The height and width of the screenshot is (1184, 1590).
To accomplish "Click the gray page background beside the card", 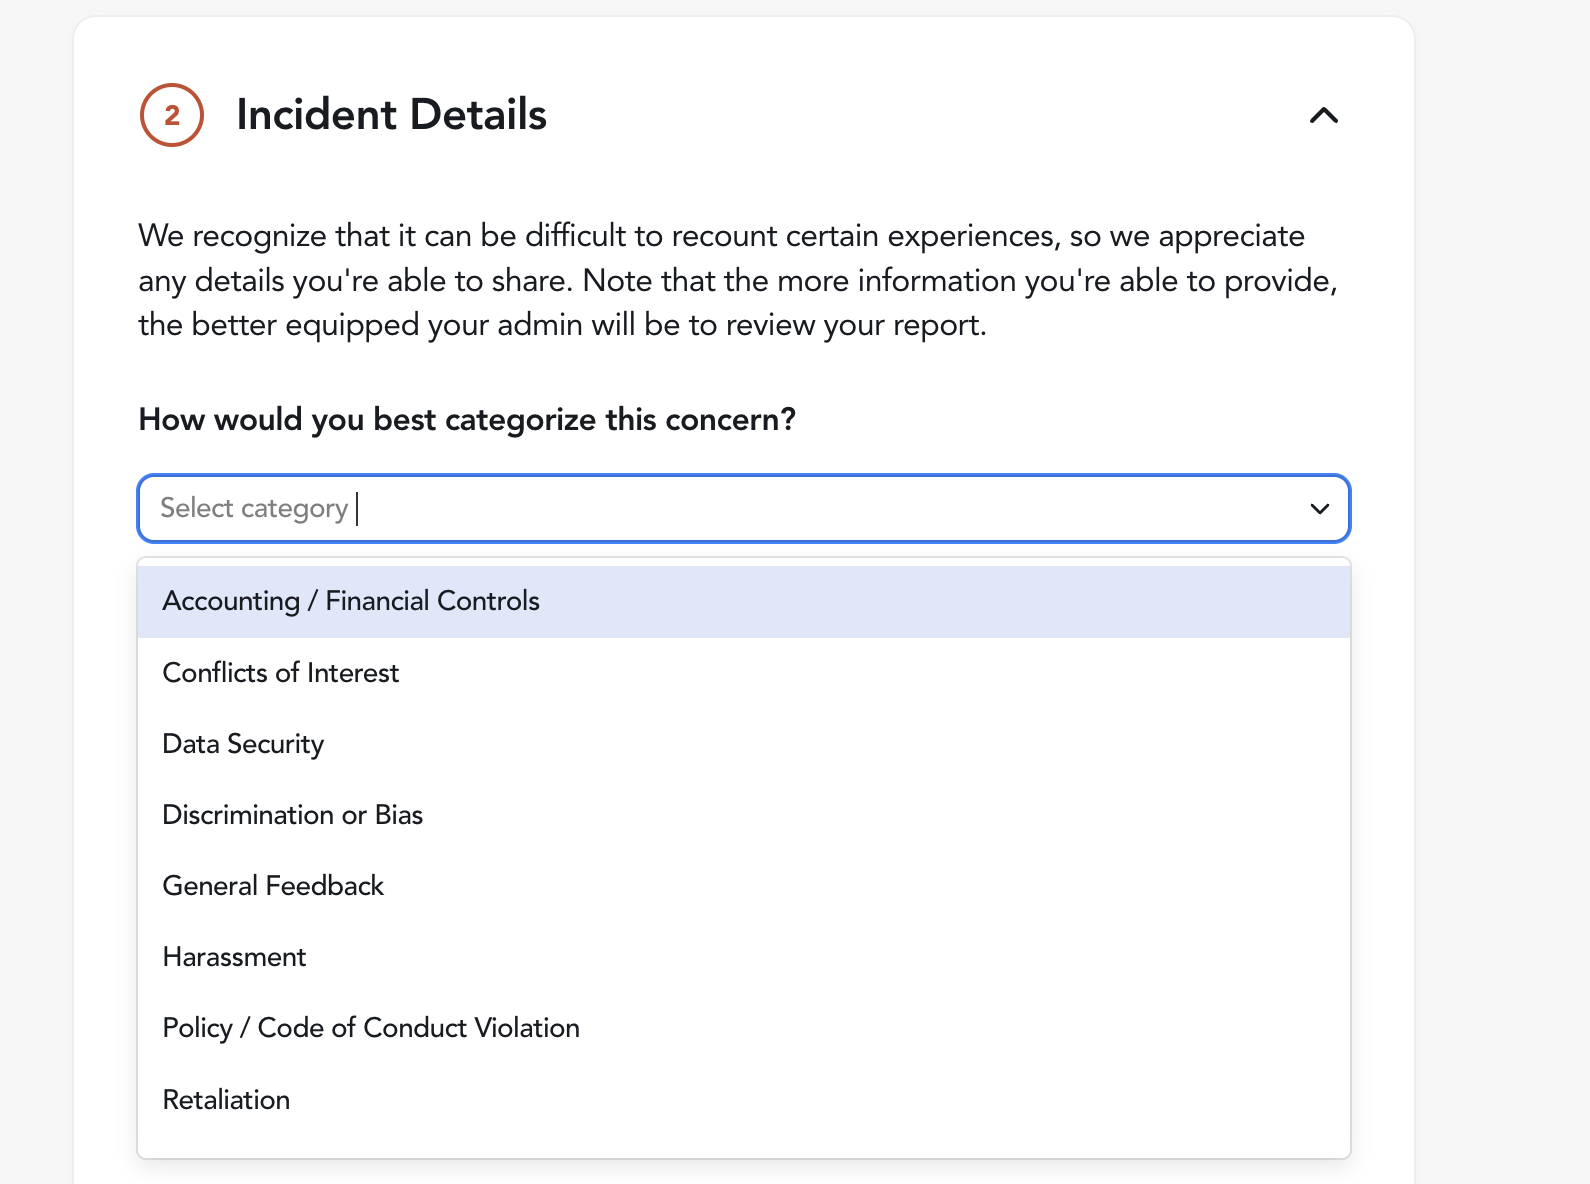I will pyautogui.click(x=1502, y=600).
